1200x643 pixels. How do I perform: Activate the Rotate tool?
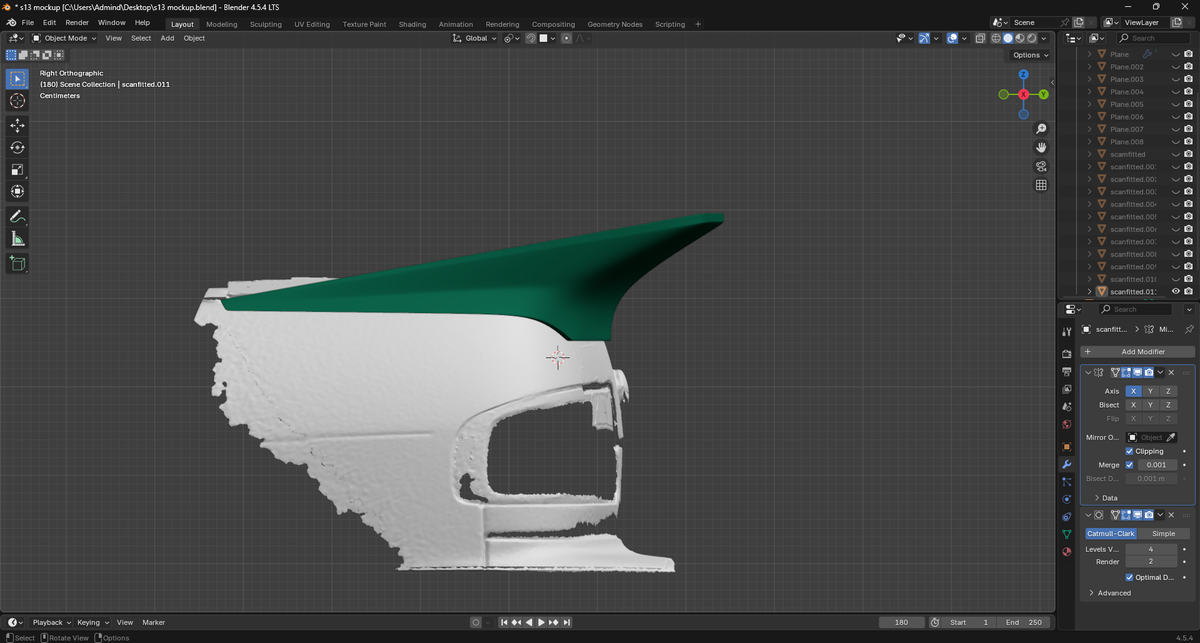pyautogui.click(x=17, y=147)
